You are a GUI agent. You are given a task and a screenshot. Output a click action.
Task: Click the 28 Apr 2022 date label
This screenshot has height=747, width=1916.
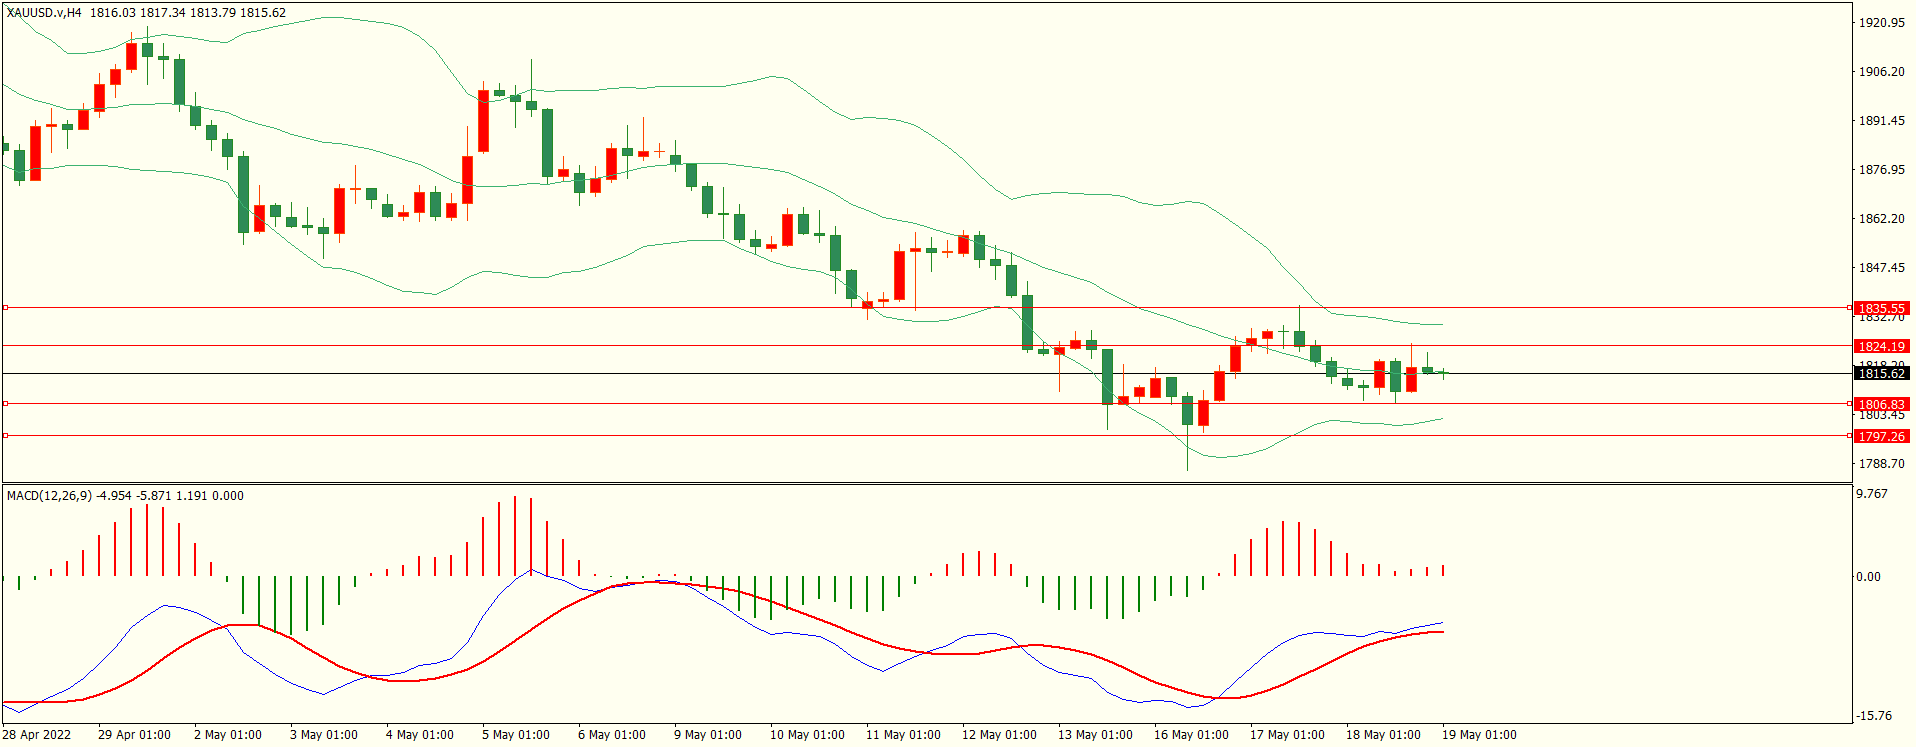pos(37,734)
